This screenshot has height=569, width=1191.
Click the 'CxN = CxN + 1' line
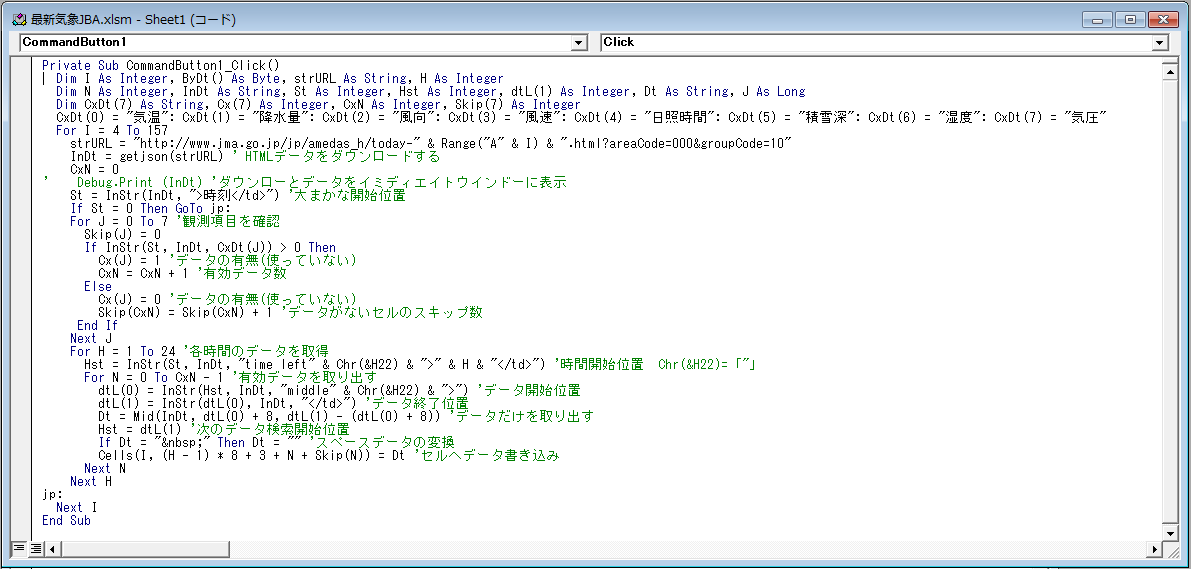click(192, 273)
